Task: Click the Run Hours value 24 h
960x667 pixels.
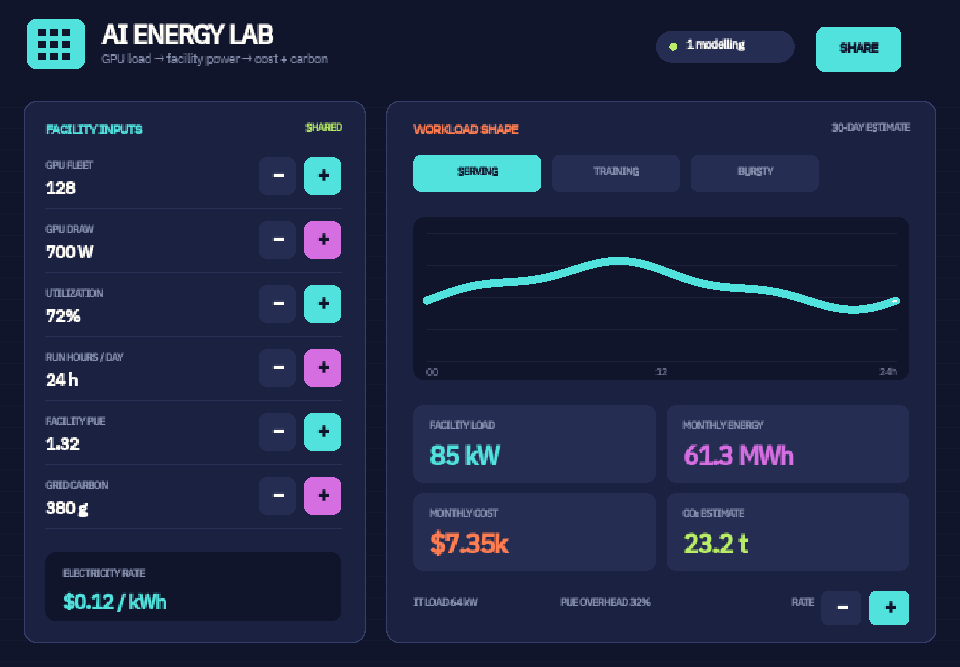Action: pyautogui.click(x=62, y=380)
